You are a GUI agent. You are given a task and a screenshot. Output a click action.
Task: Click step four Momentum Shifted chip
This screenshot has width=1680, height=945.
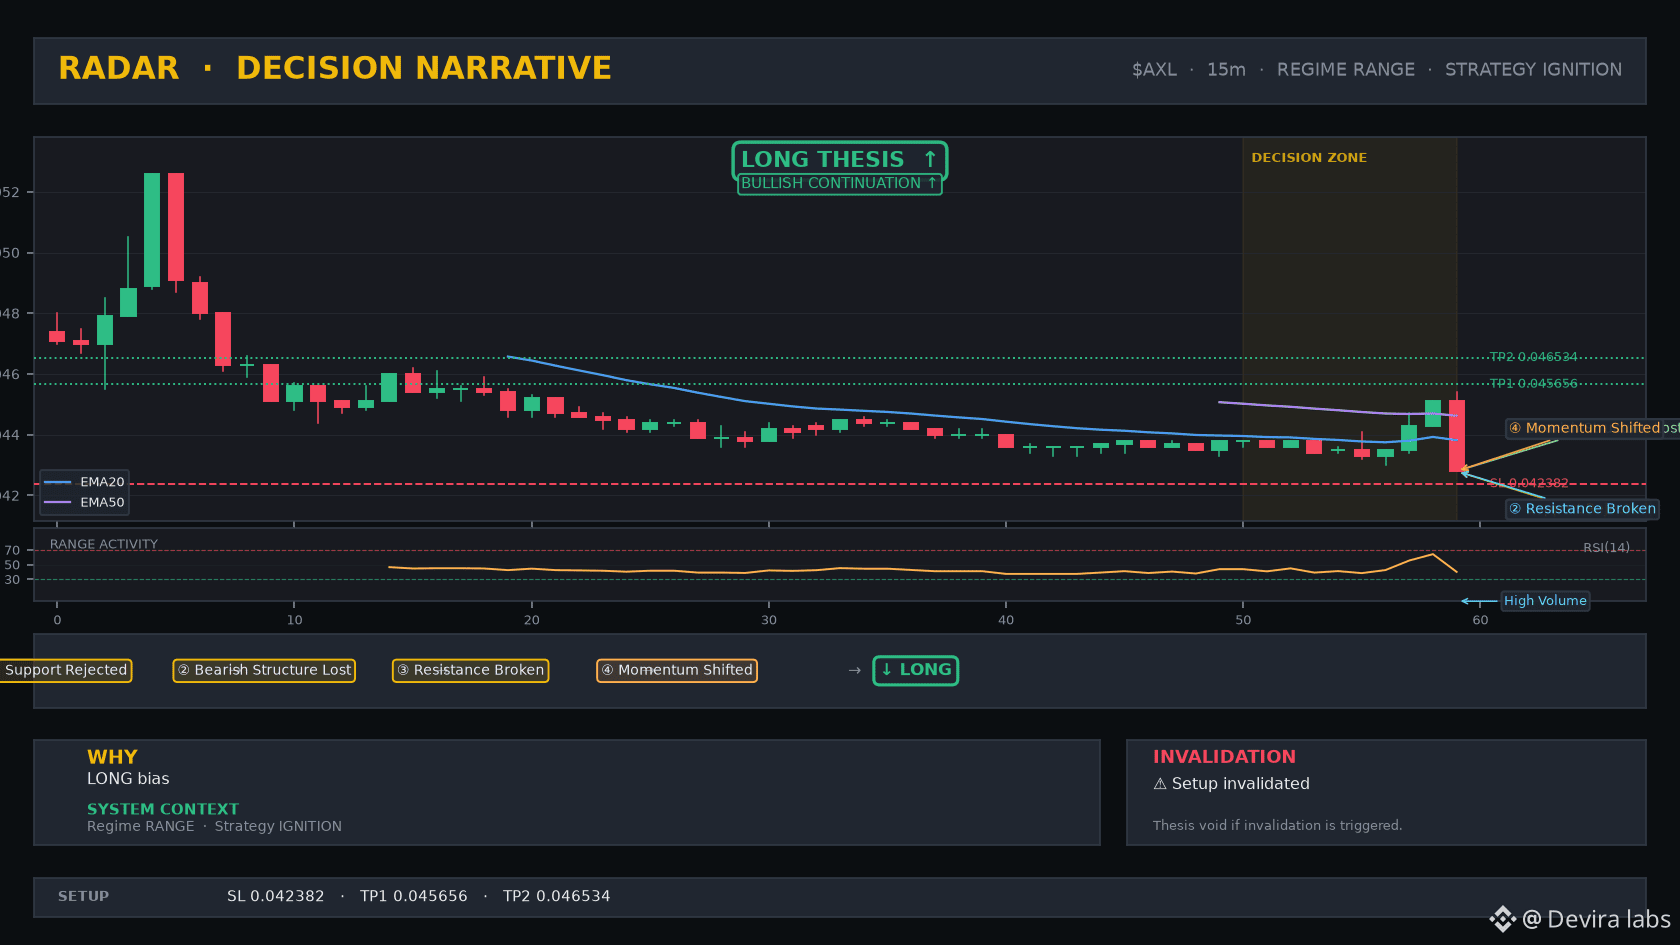coord(677,670)
